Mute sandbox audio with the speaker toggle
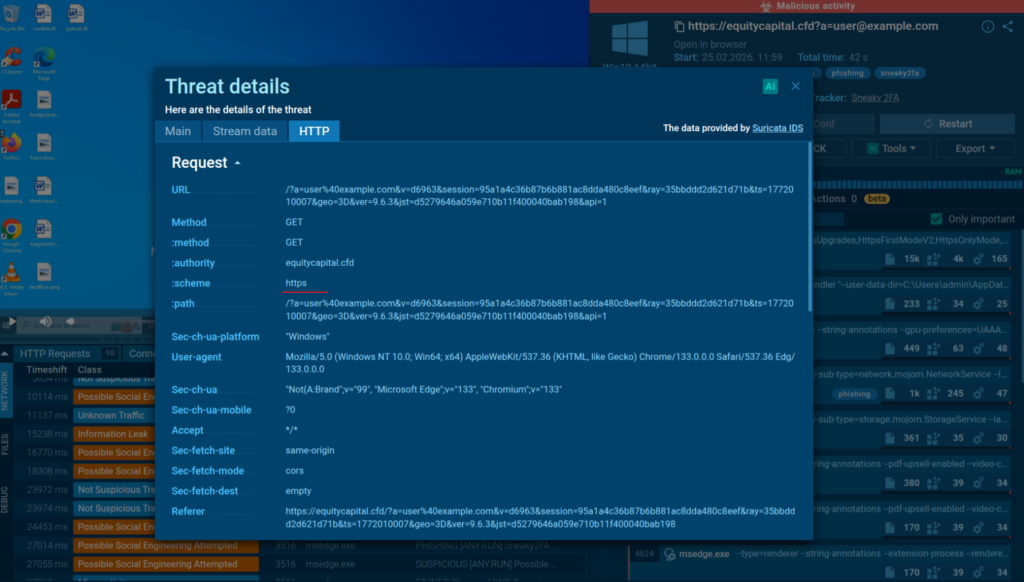 coord(44,321)
